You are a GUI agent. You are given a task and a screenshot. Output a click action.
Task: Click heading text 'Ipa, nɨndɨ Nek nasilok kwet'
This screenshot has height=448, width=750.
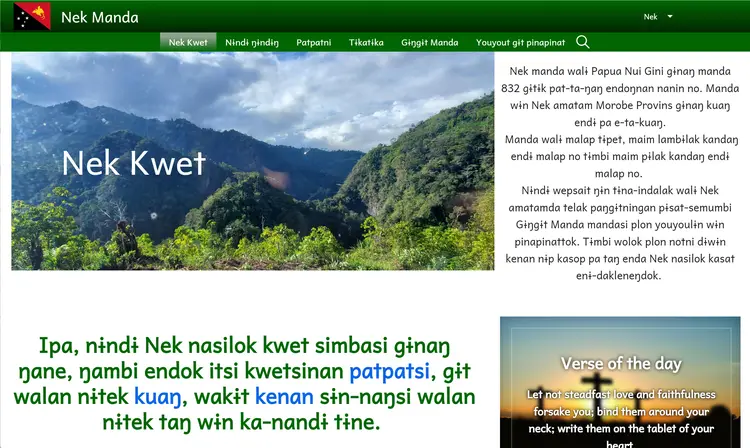[x=175, y=346]
